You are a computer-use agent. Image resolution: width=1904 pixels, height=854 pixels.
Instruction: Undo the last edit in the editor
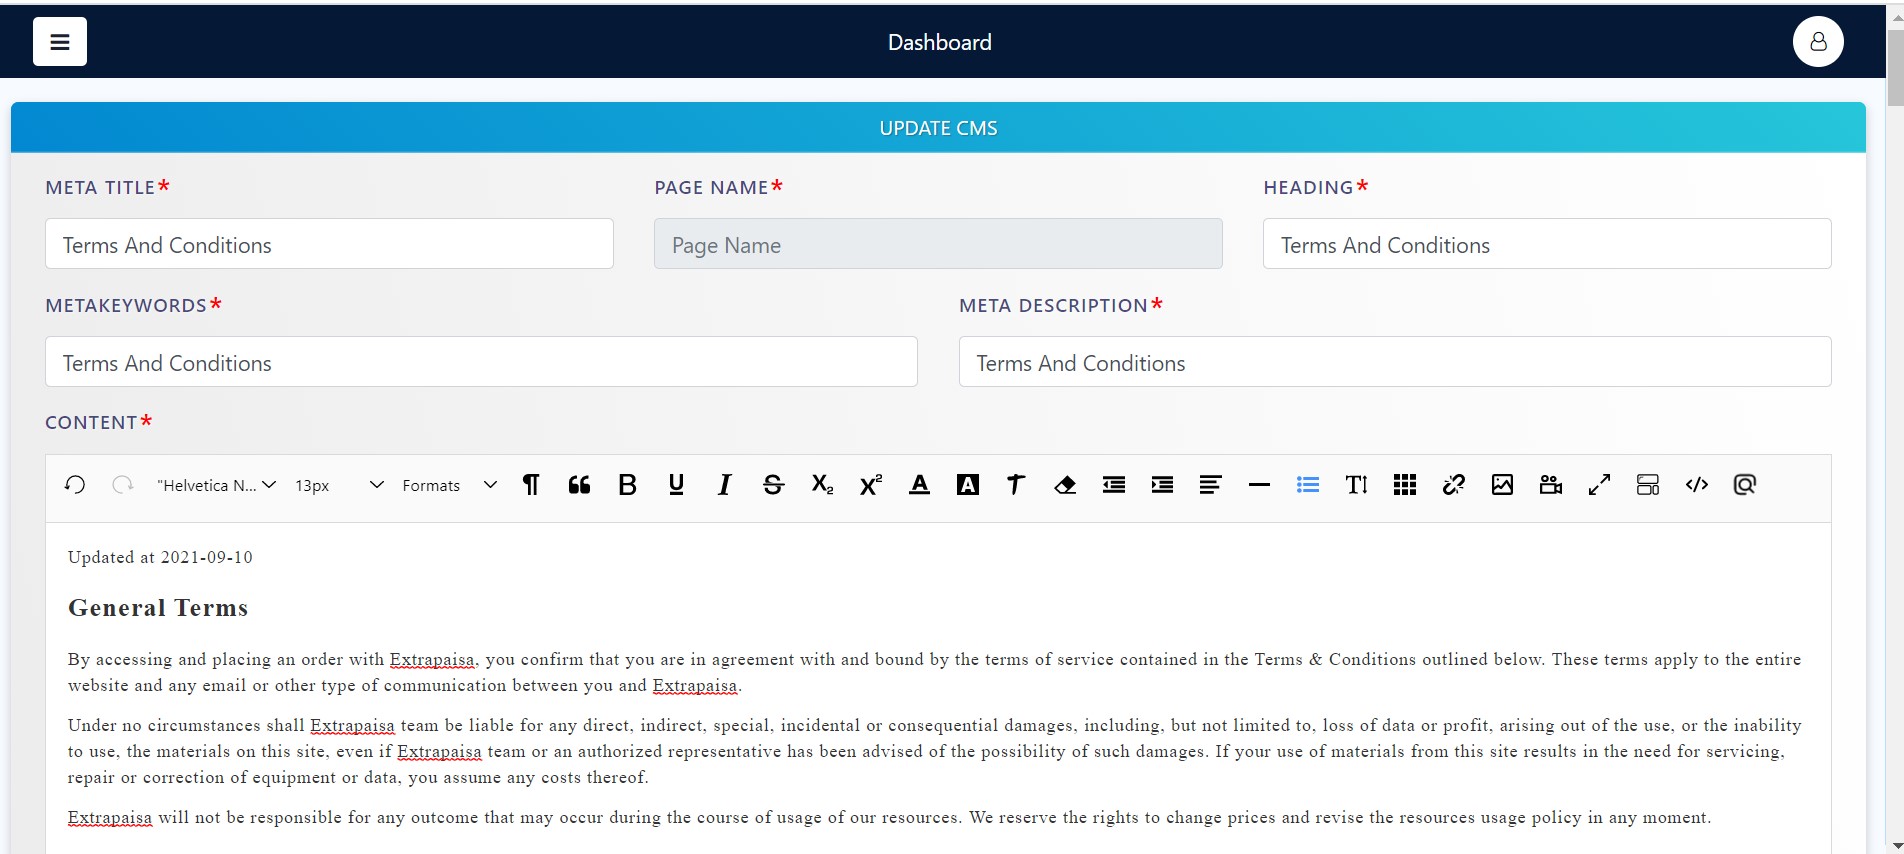click(75, 485)
